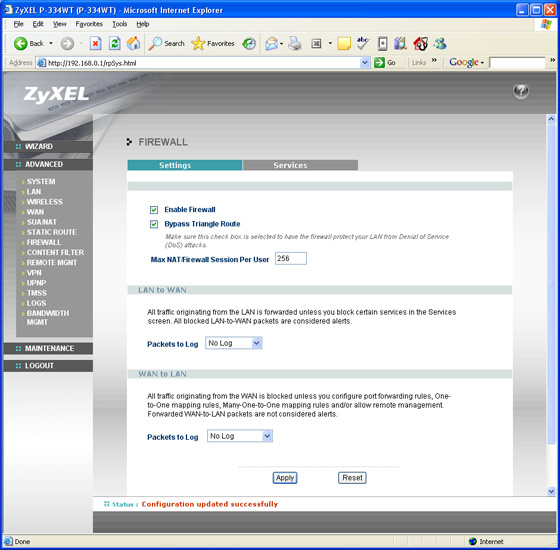Image resolution: width=560 pixels, height=550 pixels.
Task: Click the Windows flag logo
Action: [x=546, y=24]
